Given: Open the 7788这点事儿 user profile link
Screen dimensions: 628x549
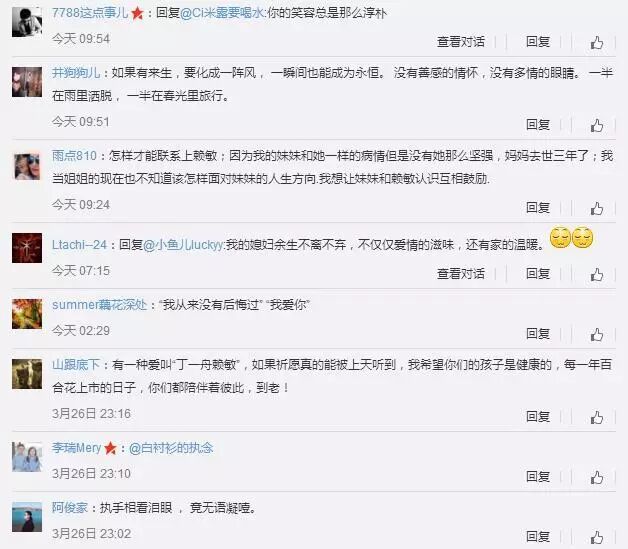Looking at the screenshot, I should (90, 13).
